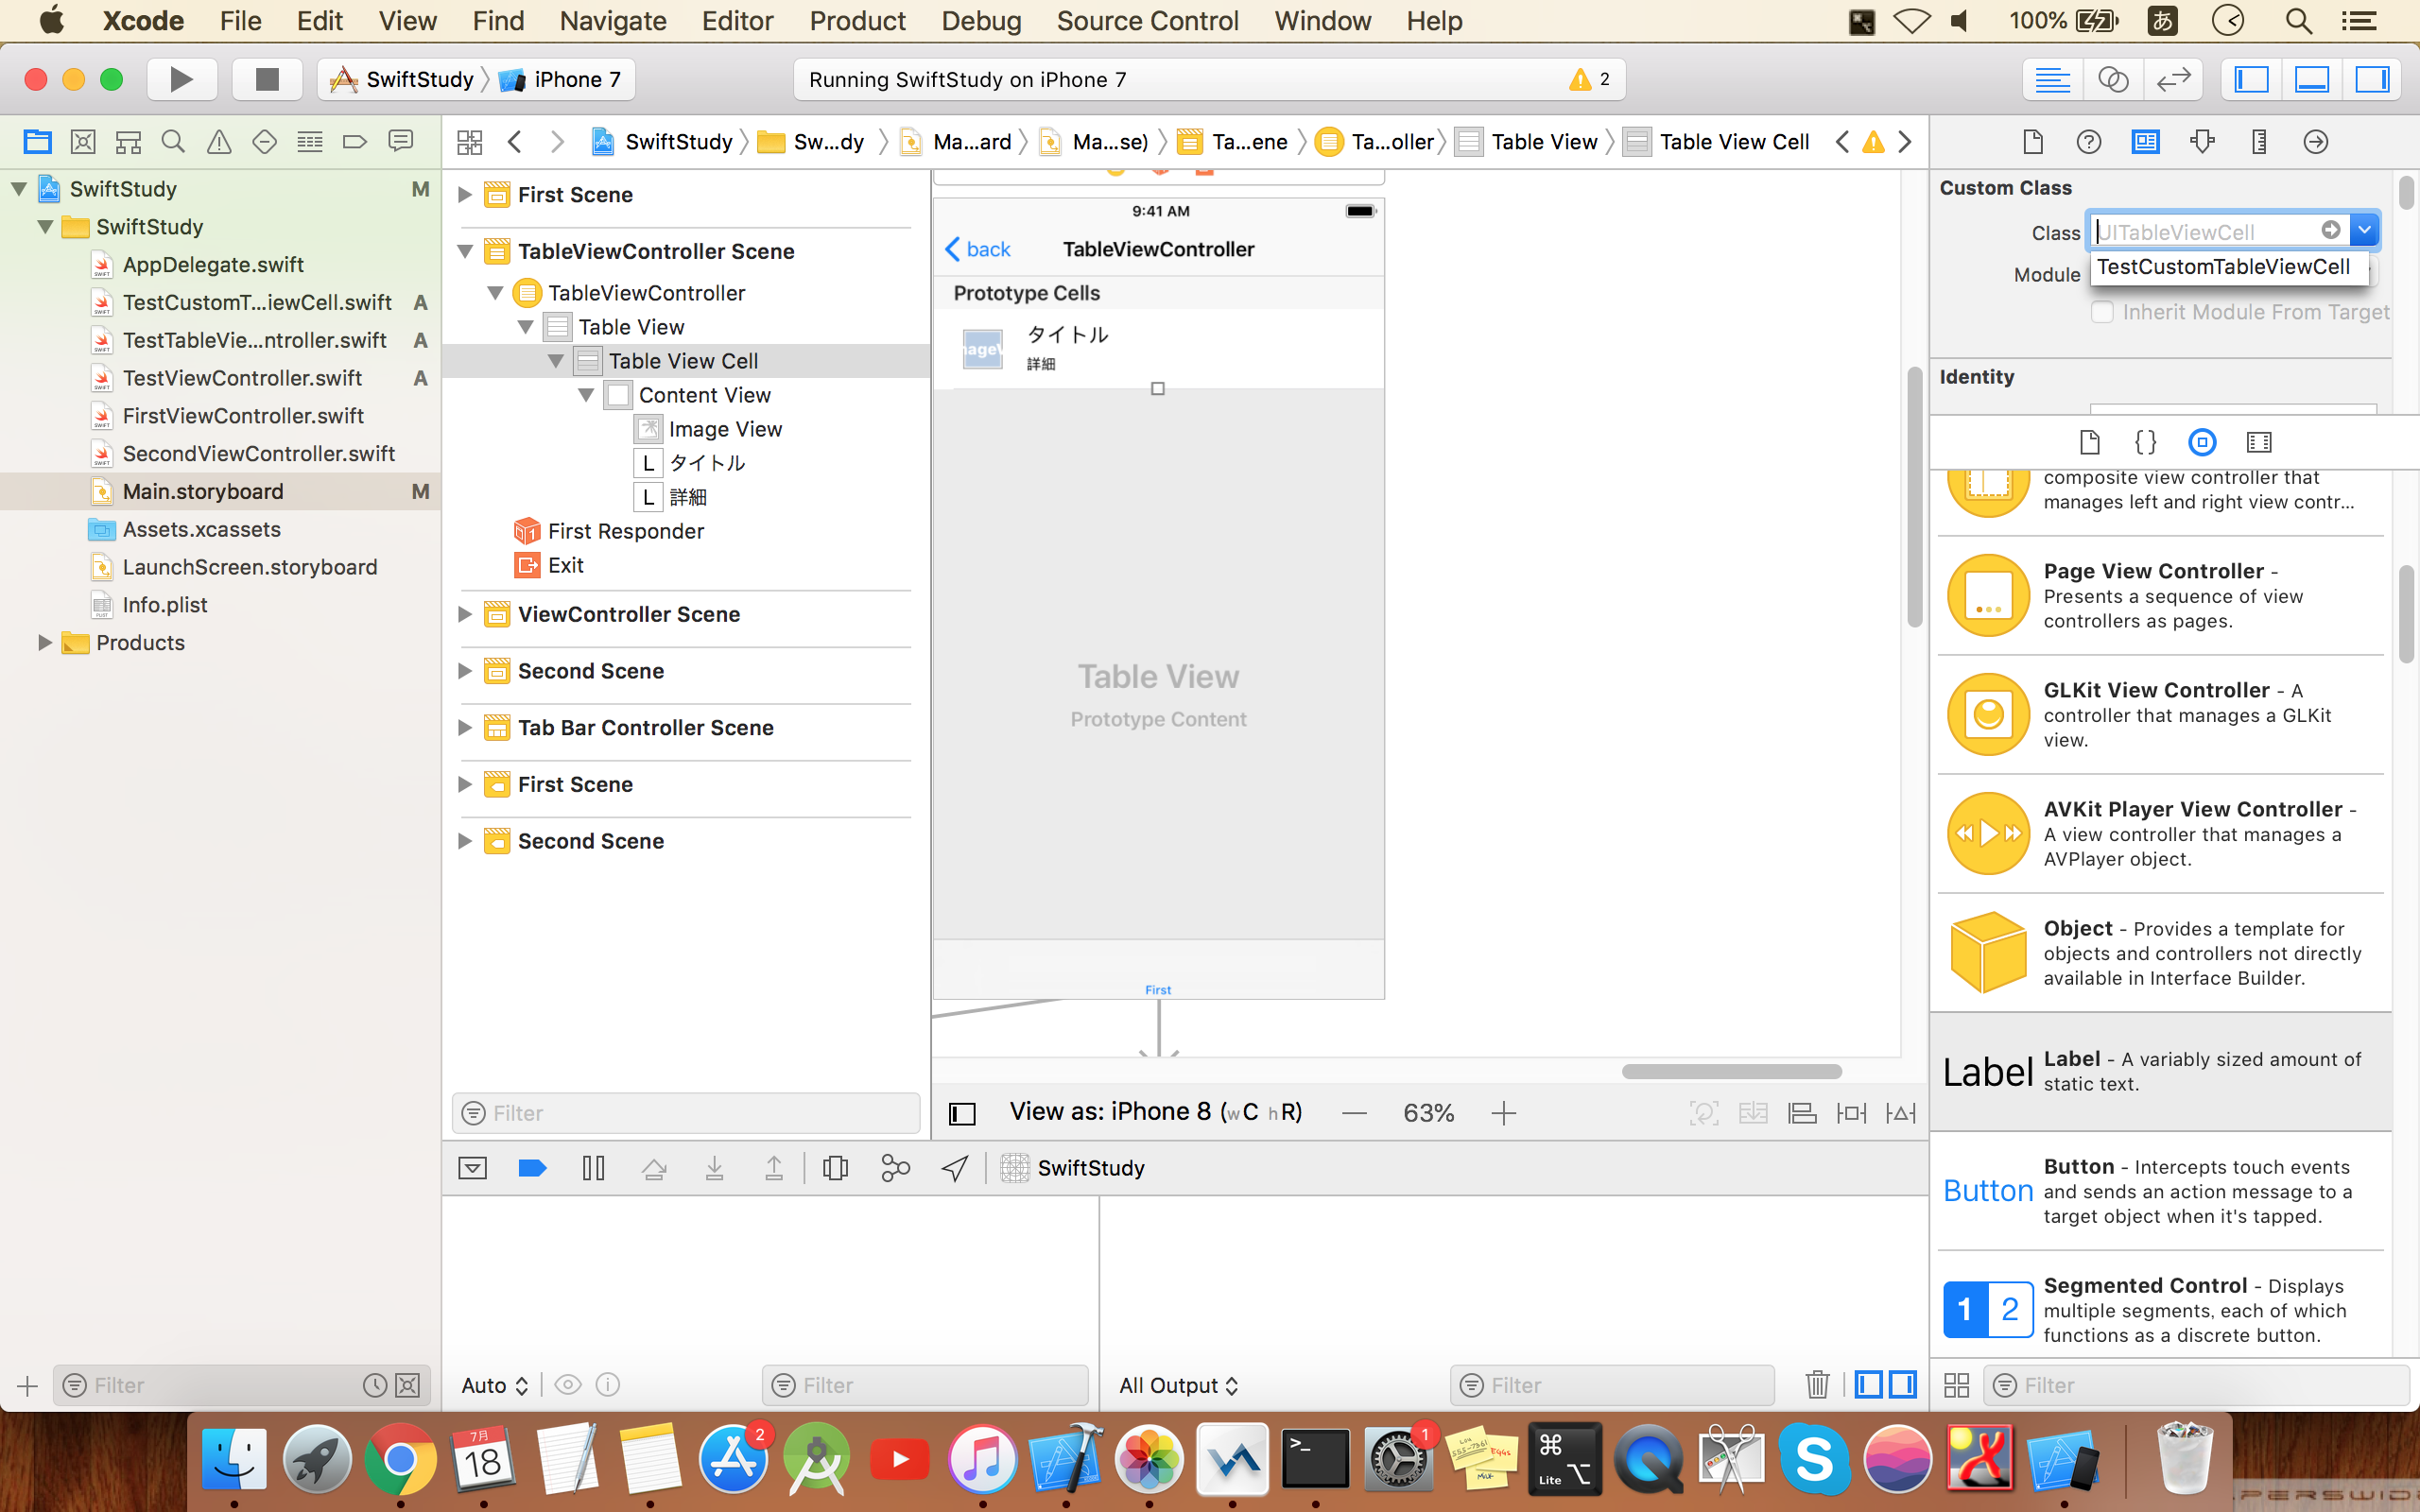This screenshot has width=2420, height=1512.
Task: Open the Product menu
Action: tap(857, 20)
